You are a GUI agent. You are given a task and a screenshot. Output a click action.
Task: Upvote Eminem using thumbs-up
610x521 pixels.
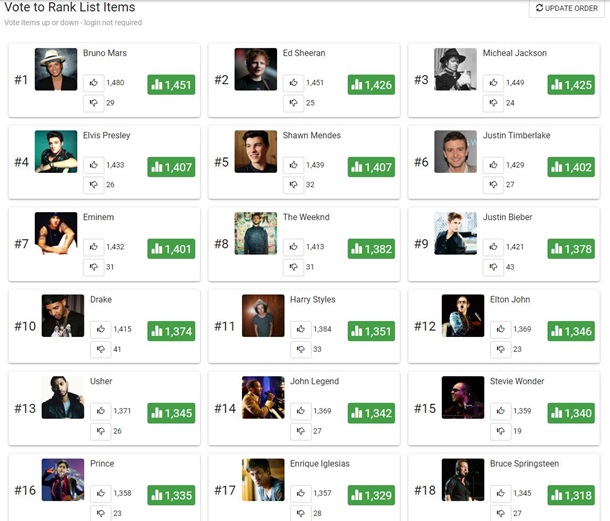(93, 247)
